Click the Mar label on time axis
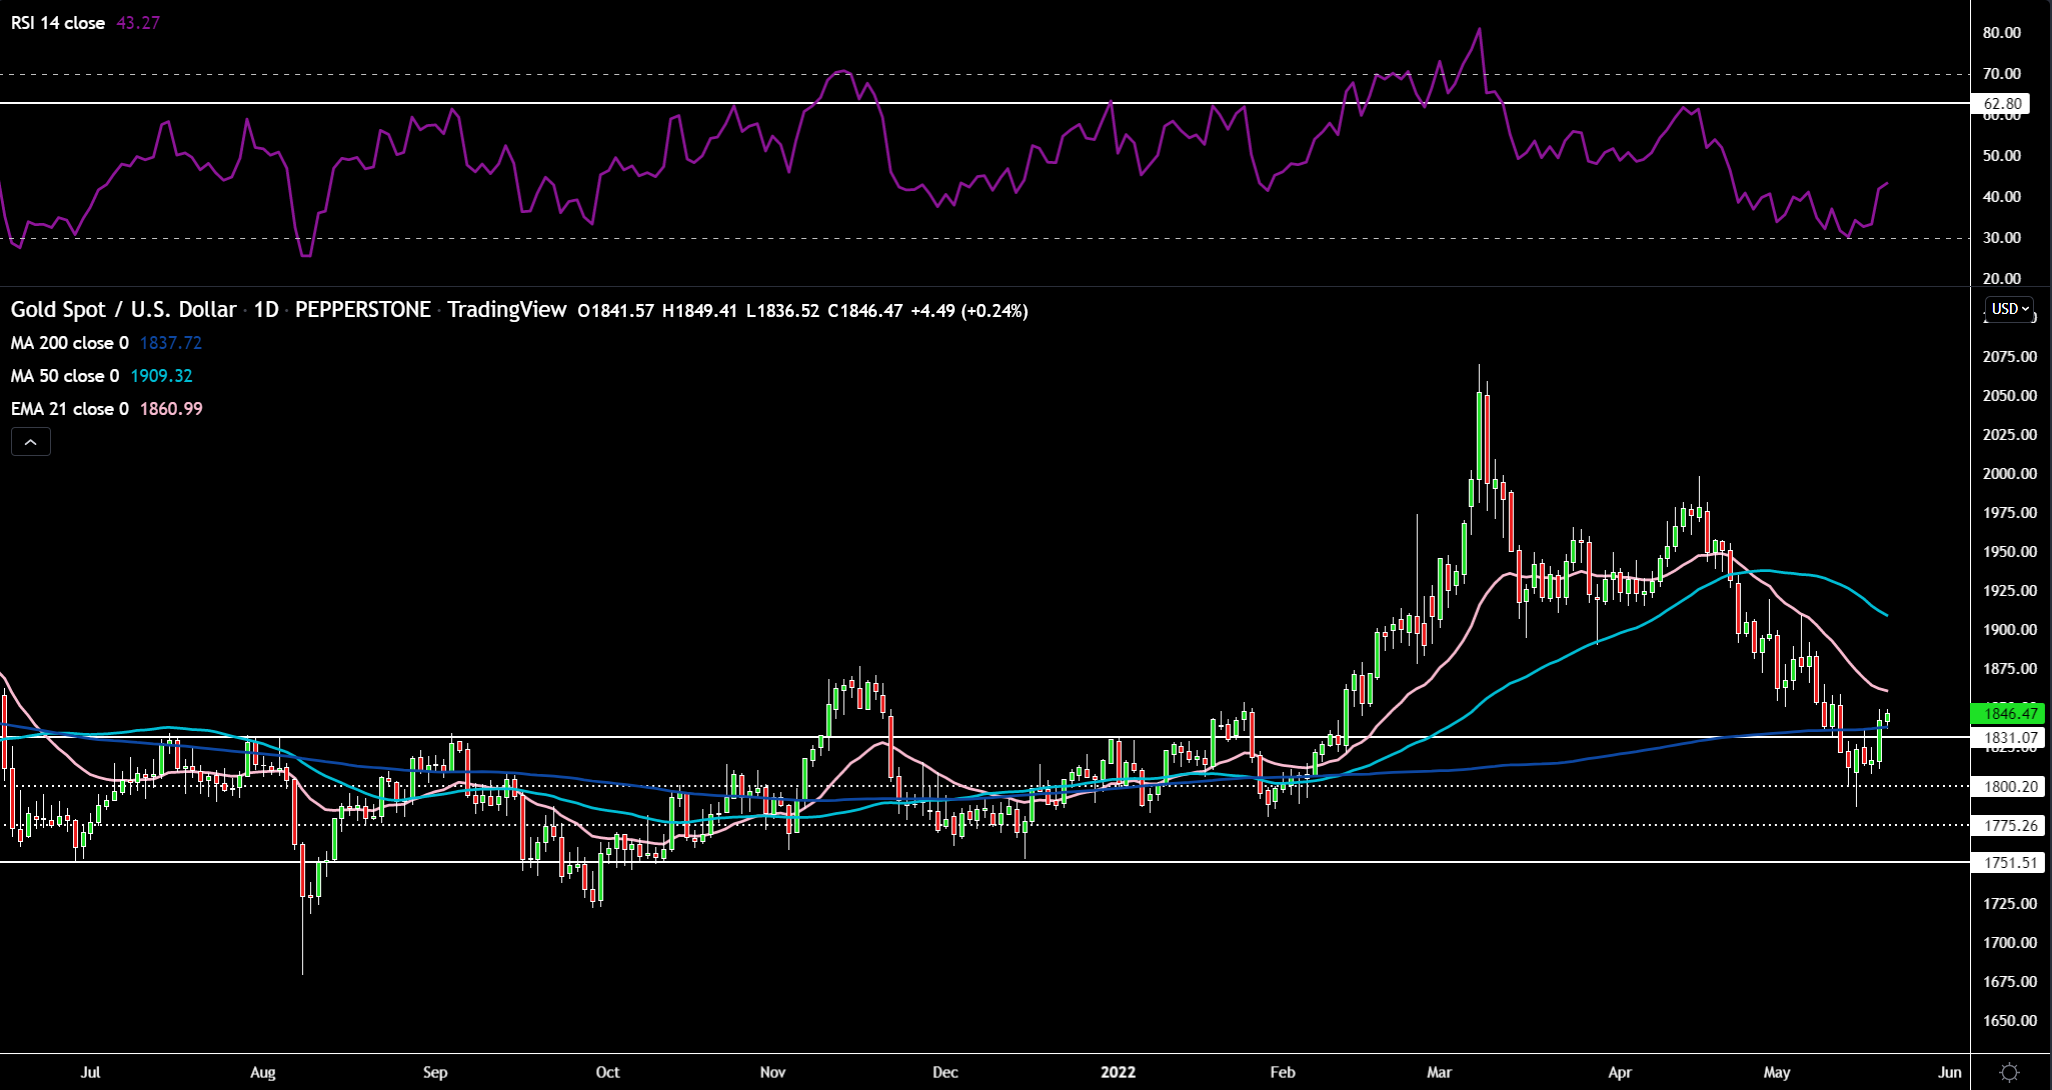 click(1439, 1072)
